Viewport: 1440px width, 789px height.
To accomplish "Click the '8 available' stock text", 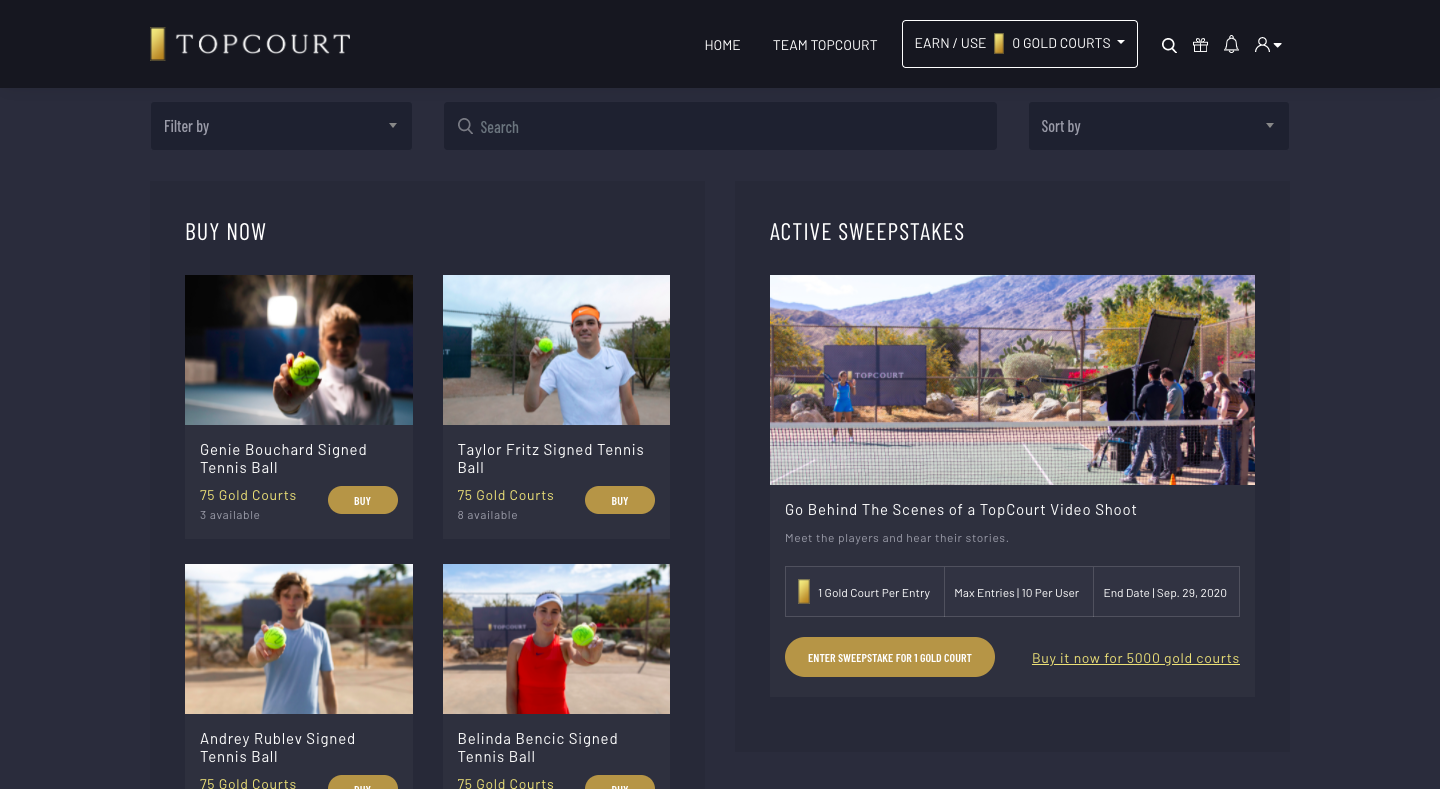I will tap(488, 515).
